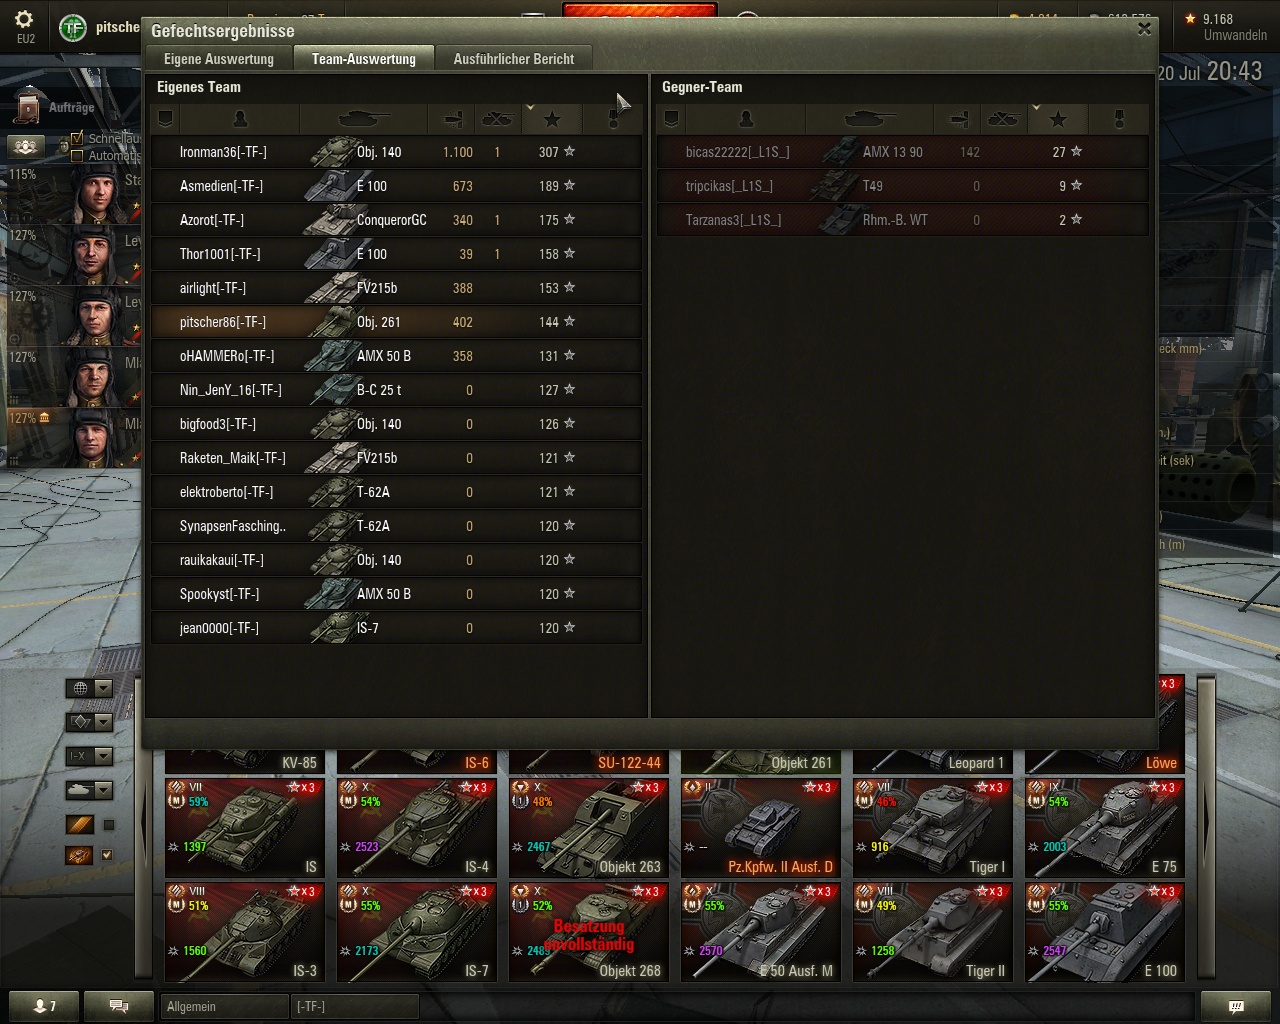Click enemy player tripcikas[_L1S_] row
Image resolution: width=1280 pixels, height=1024 pixels.
coord(902,186)
